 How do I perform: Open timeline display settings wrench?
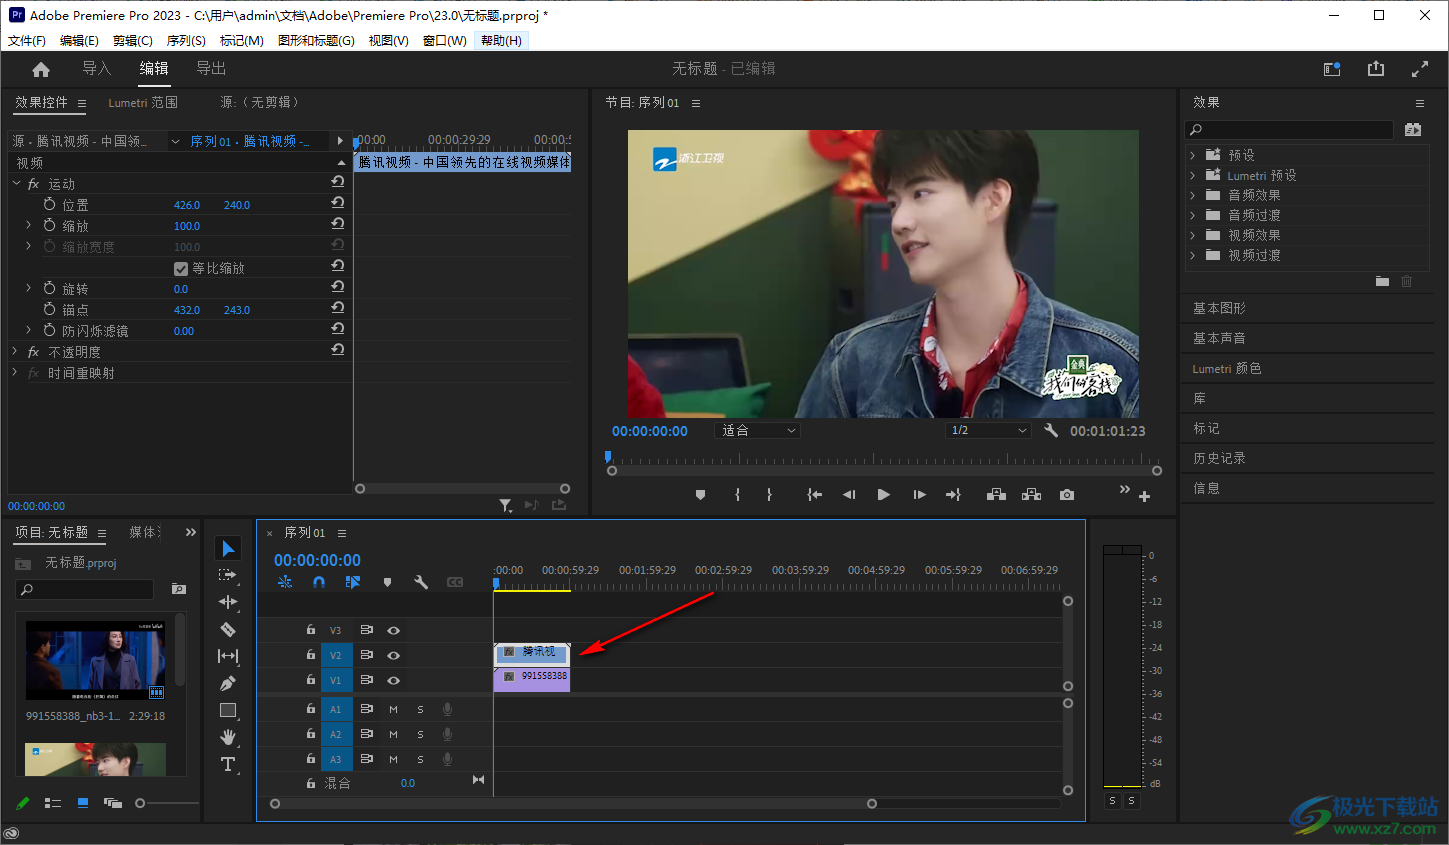(421, 582)
